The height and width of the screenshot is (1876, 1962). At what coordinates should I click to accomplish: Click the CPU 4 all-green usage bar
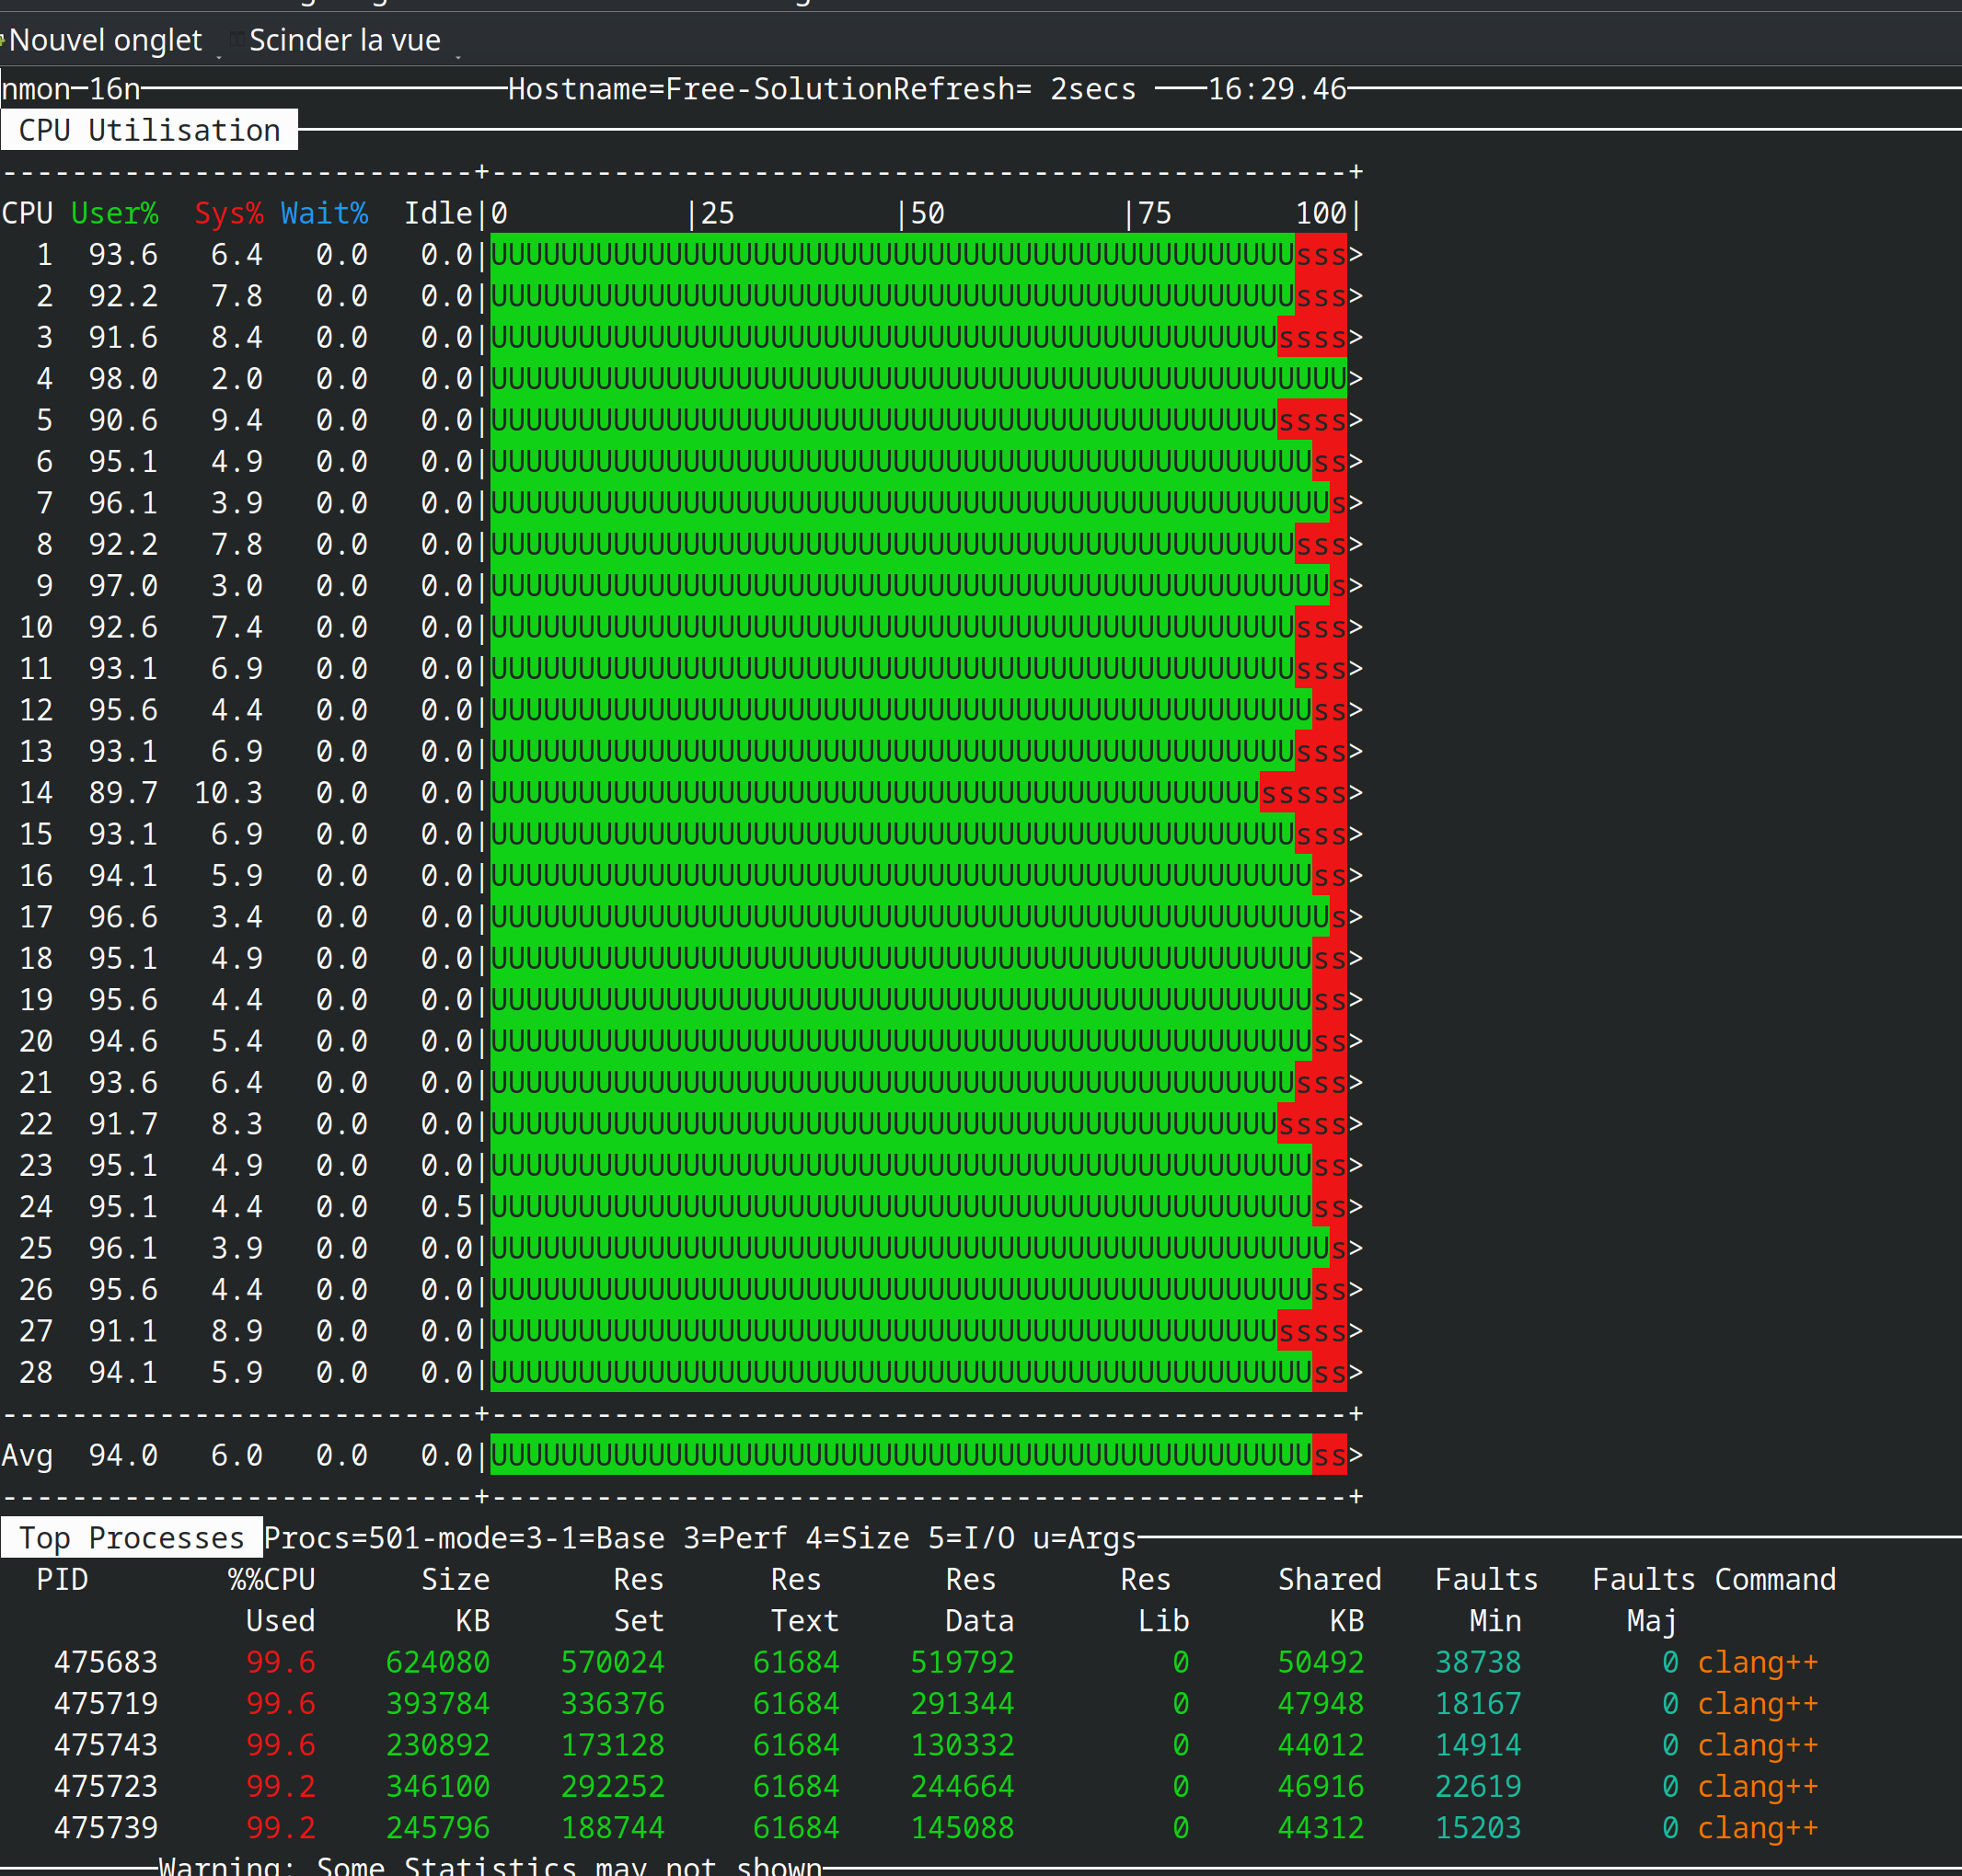pos(917,379)
